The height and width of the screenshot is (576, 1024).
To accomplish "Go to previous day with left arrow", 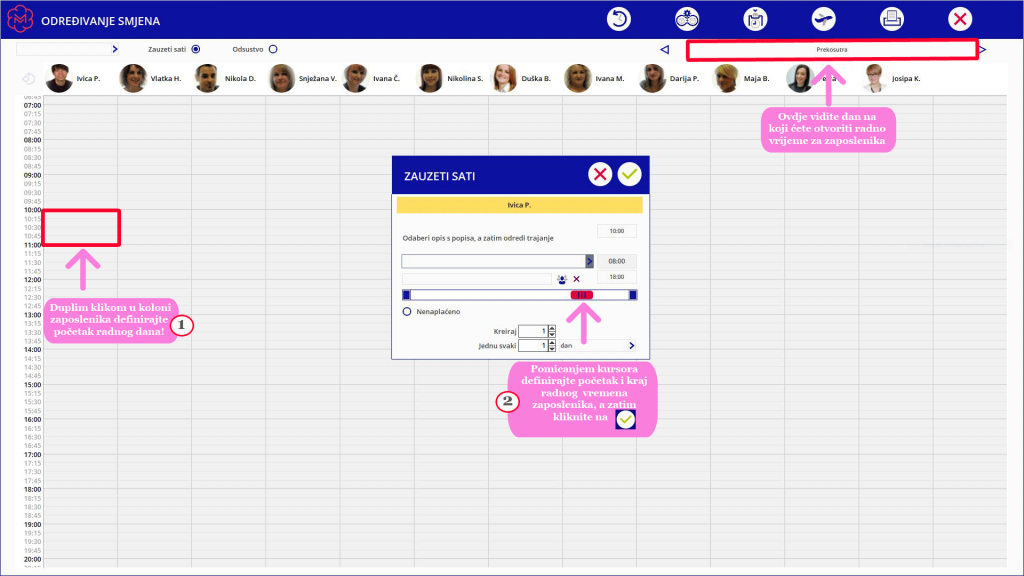I will coord(664,50).
